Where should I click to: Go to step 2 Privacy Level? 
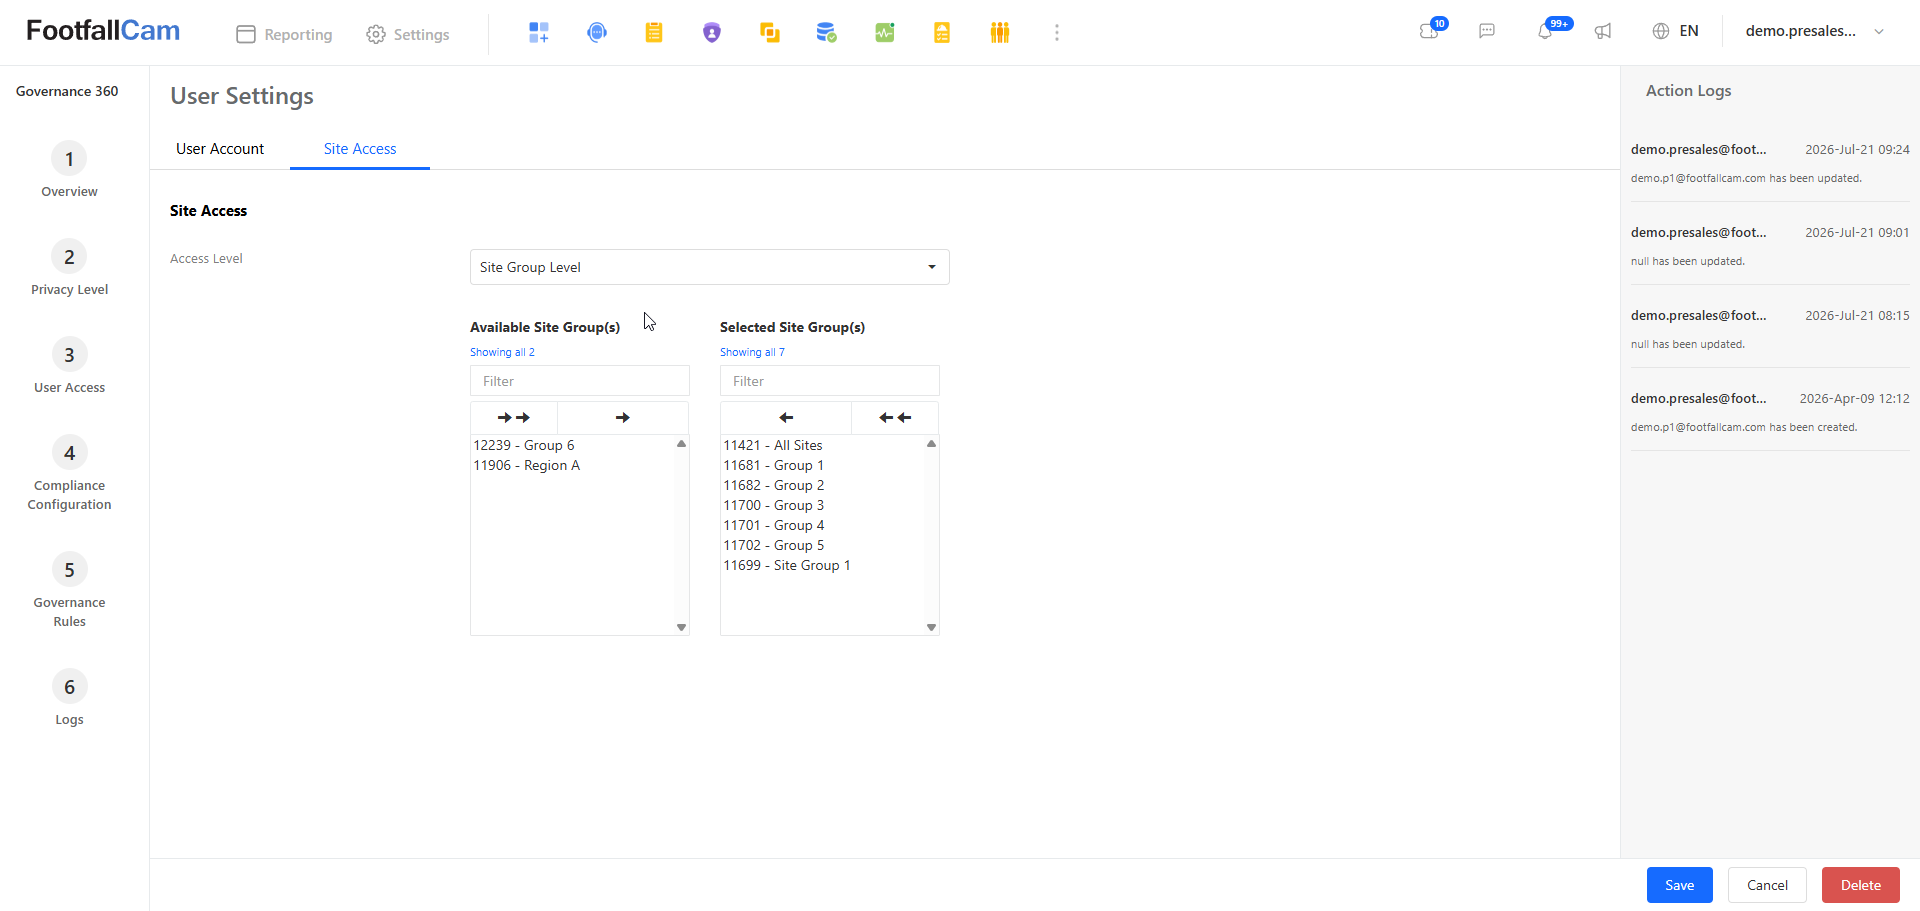tap(69, 268)
